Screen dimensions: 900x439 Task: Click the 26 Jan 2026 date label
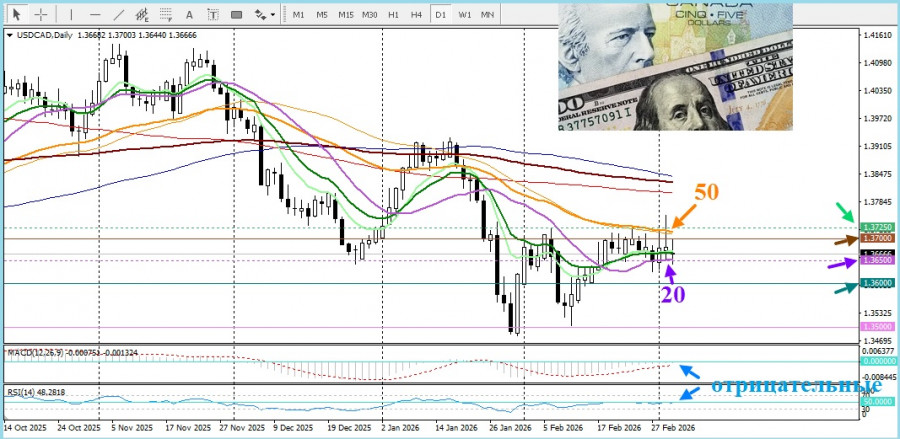(509, 428)
